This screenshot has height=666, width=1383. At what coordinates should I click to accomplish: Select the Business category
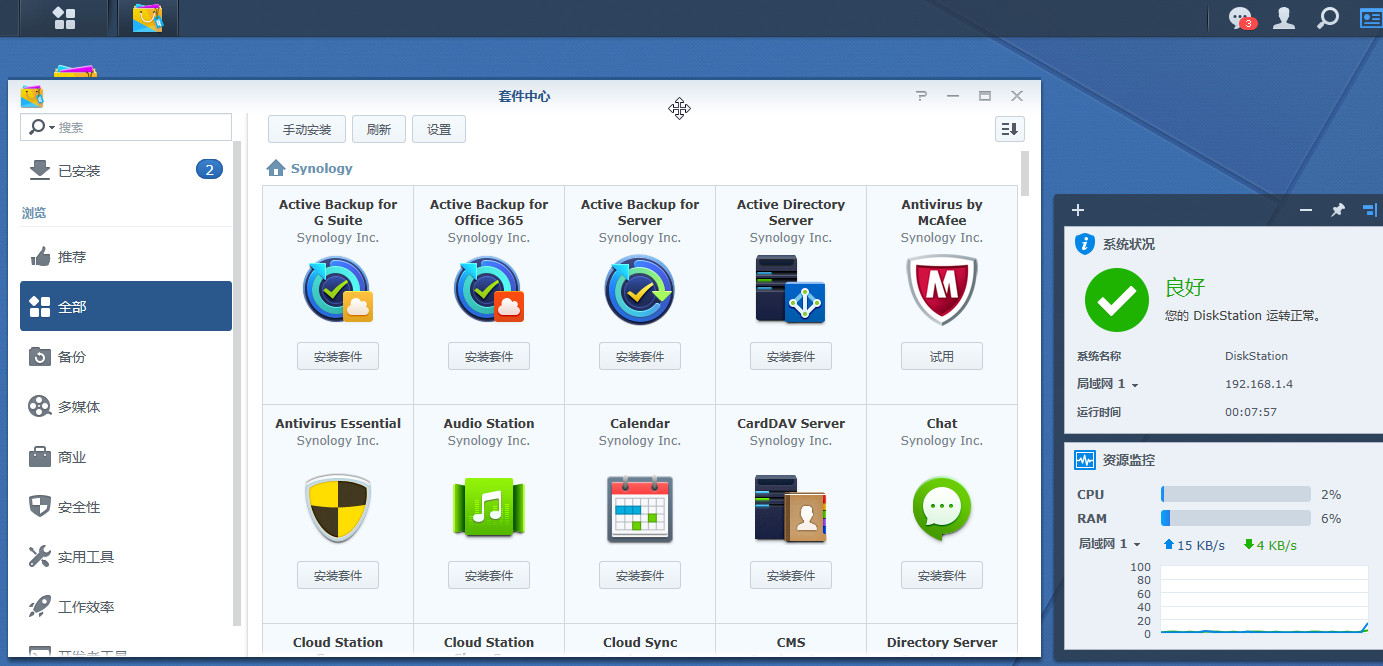coord(126,456)
